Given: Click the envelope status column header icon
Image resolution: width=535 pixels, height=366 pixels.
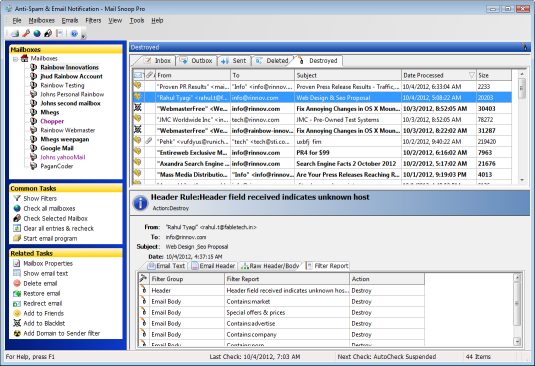Looking at the screenshot, I should [x=138, y=75].
